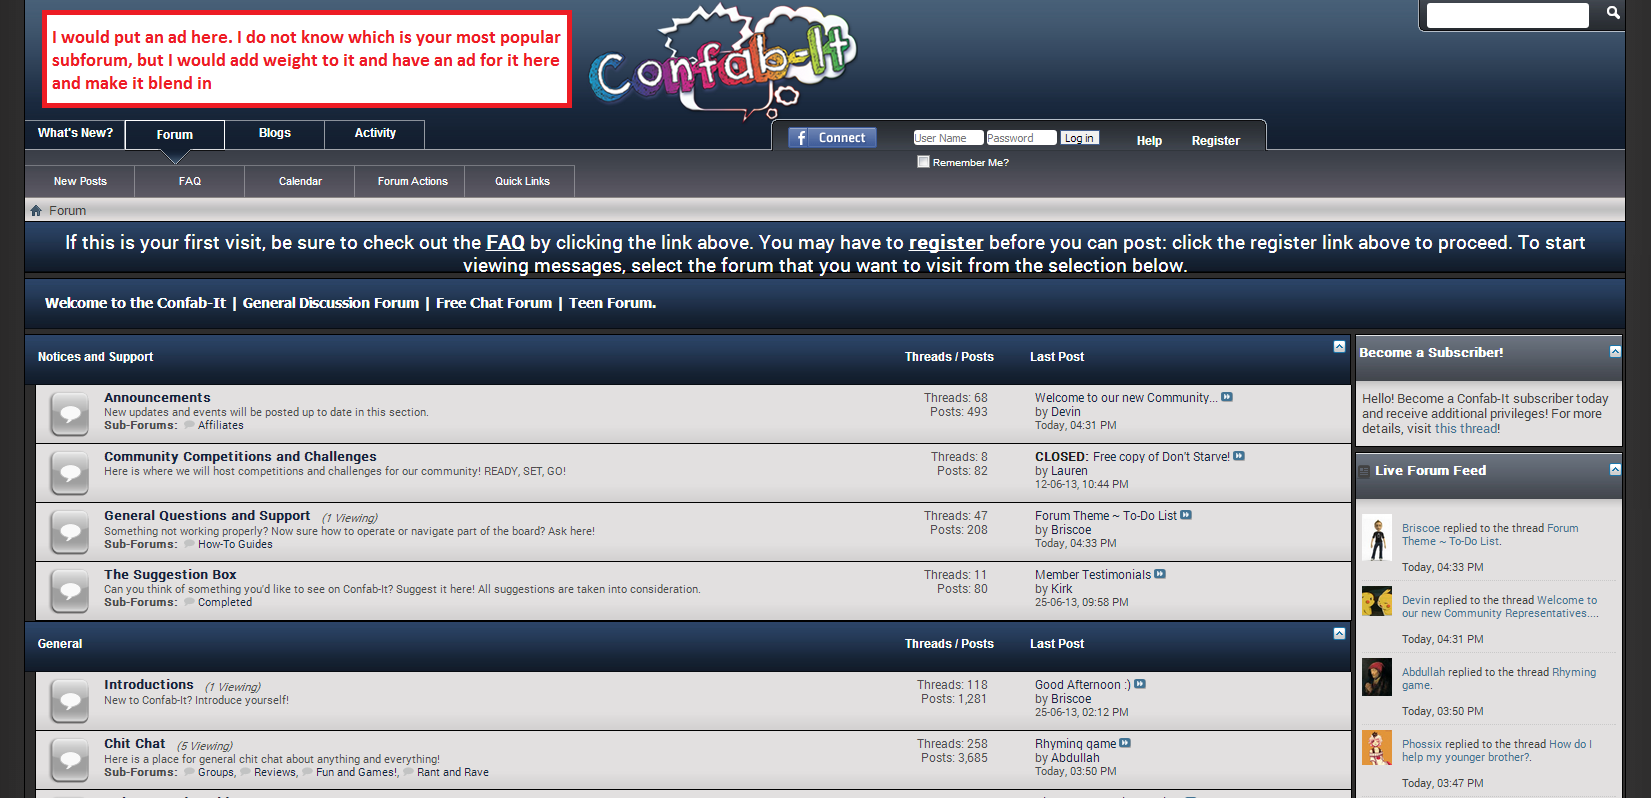Image resolution: width=1651 pixels, height=798 pixels.
Task: Open the Fun and Games! sub-forum
Action: 357,772
